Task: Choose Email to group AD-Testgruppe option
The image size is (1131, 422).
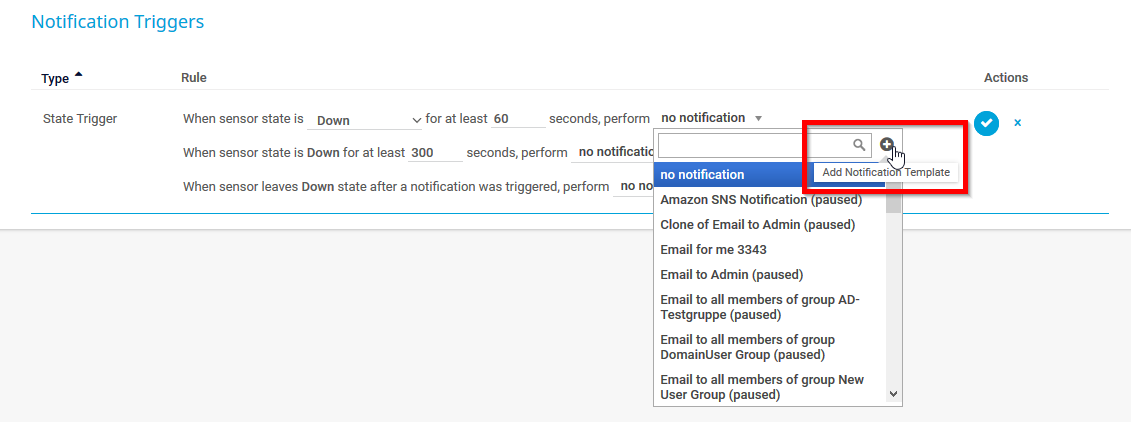Action: coord(759,307)
